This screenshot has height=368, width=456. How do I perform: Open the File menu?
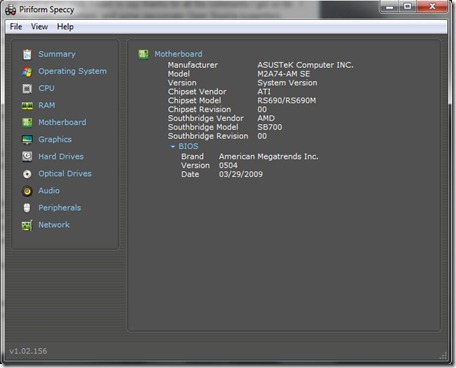(x=16, y=27)
